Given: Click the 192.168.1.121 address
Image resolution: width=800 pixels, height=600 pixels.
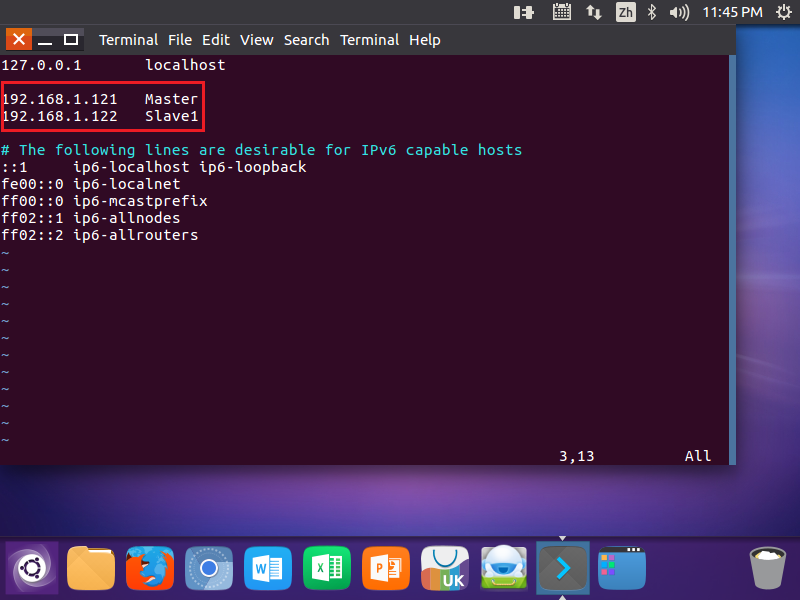Looking at the screenshot, I should [60, 99].
